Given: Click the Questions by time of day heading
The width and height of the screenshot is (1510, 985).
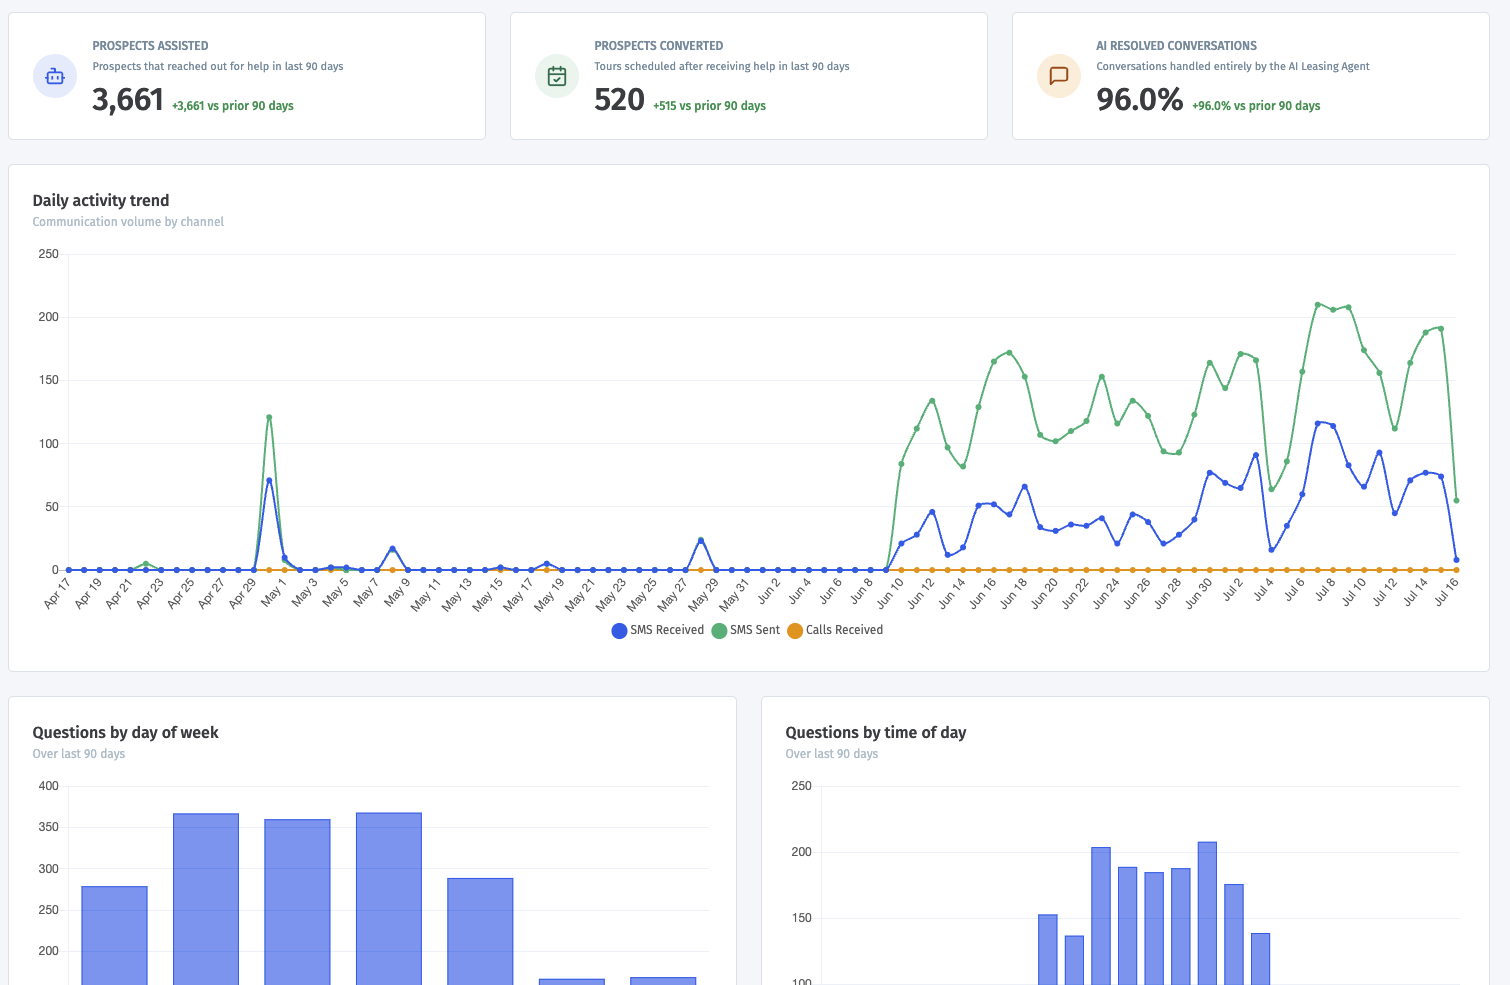Looking at the screenshot, I should click(x=876, y=732).
